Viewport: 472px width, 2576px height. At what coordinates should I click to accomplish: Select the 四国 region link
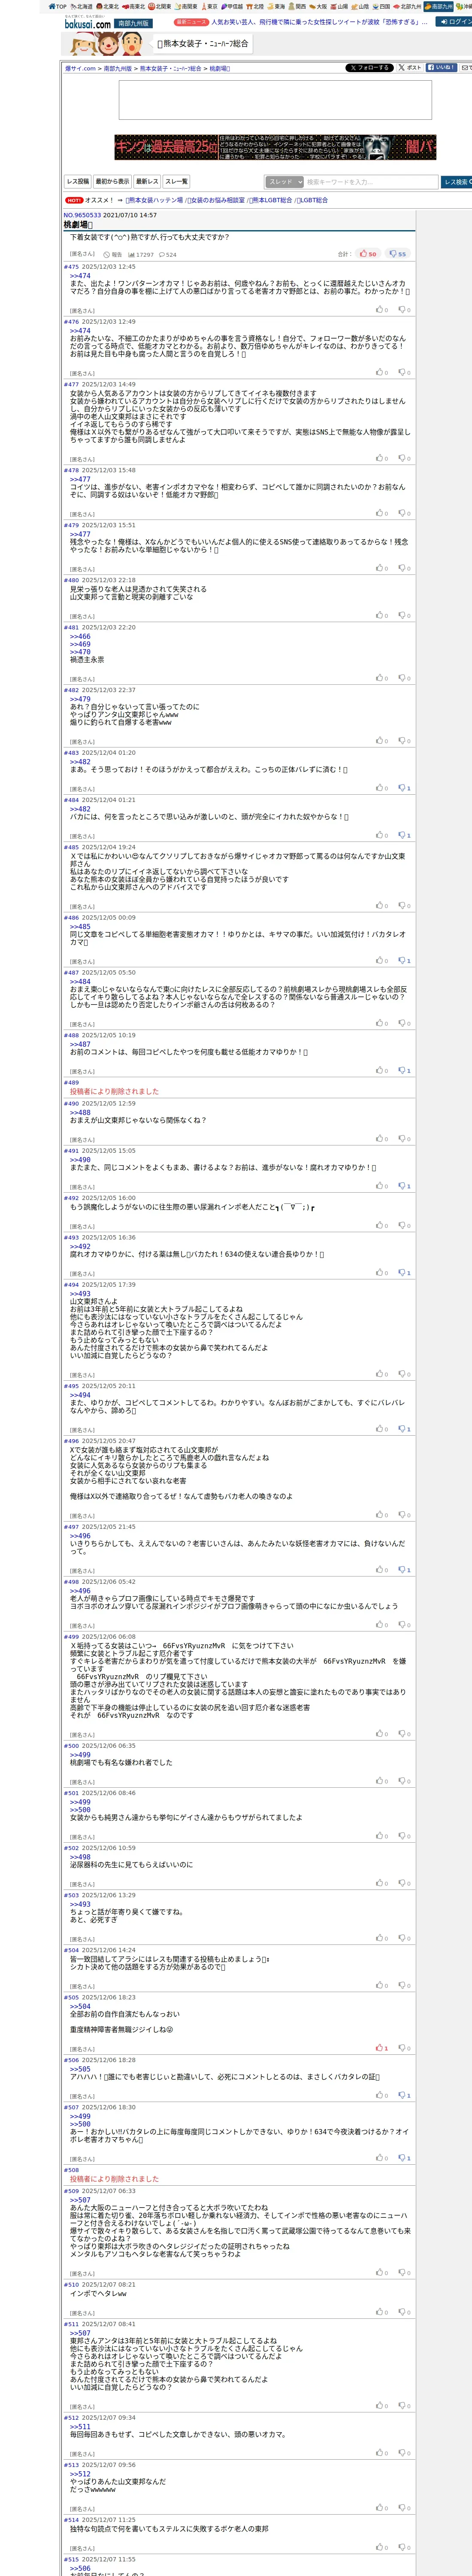click(382, 6)
